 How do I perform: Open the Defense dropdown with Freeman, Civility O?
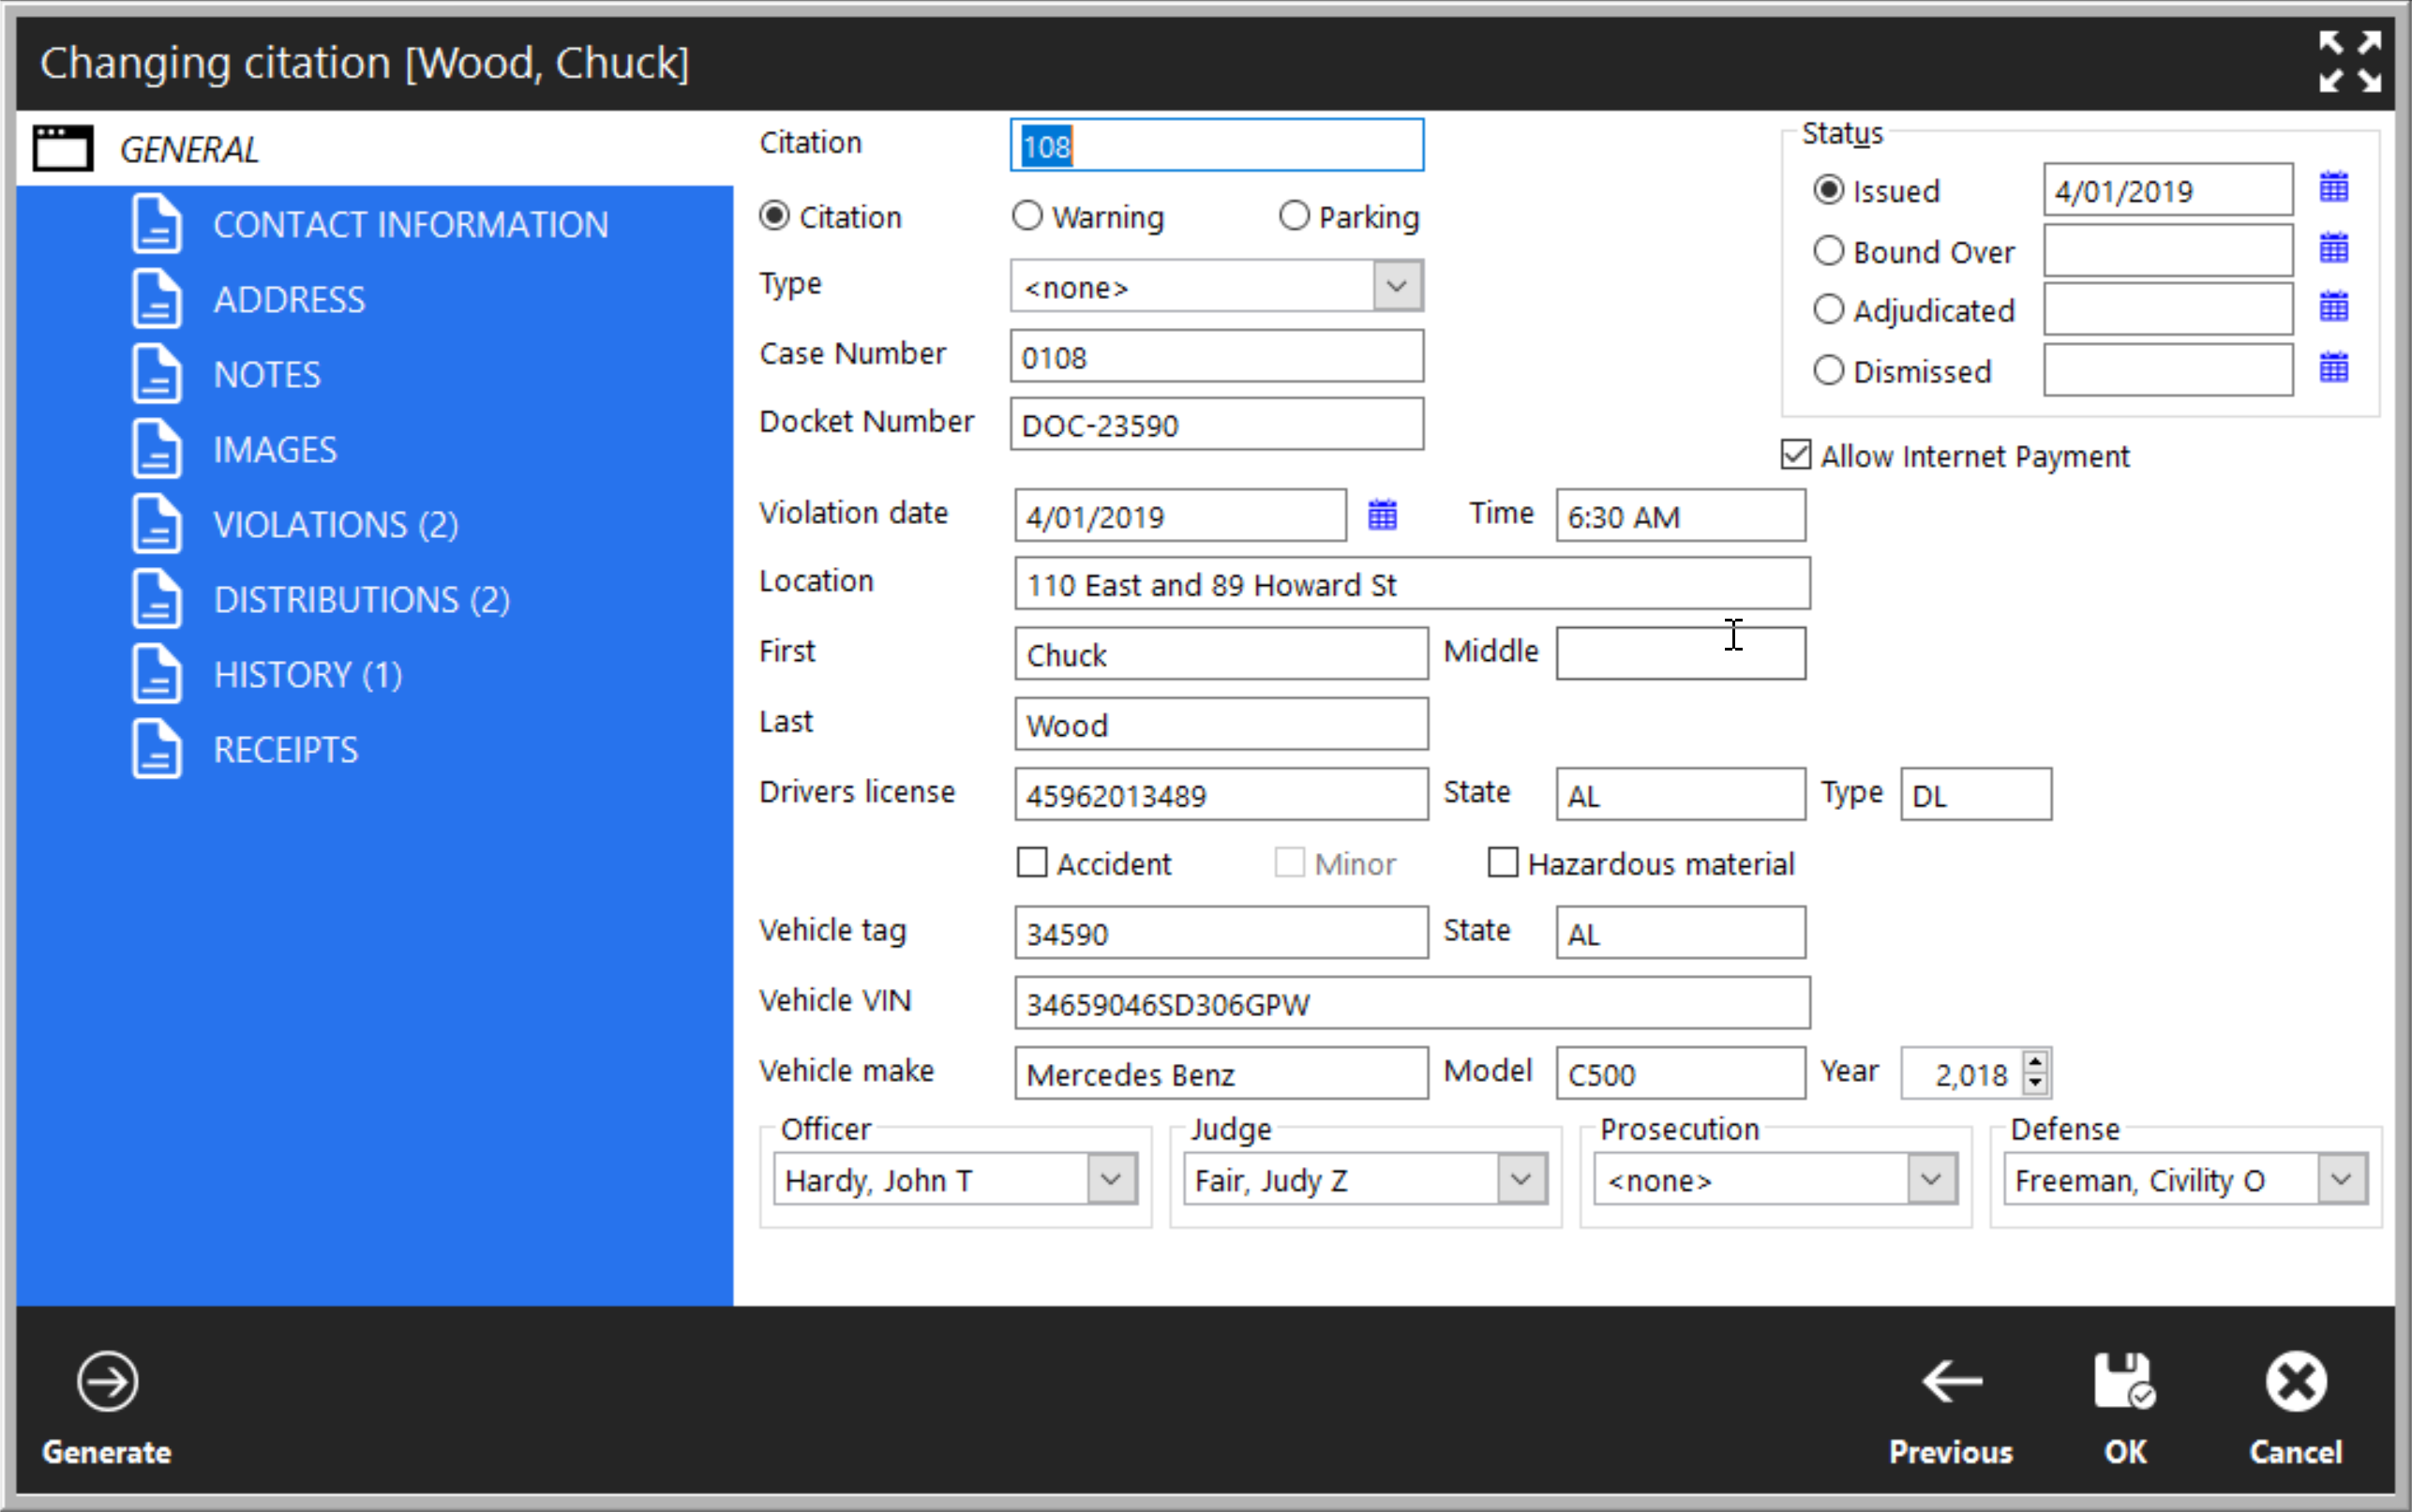(2341, 1179)
